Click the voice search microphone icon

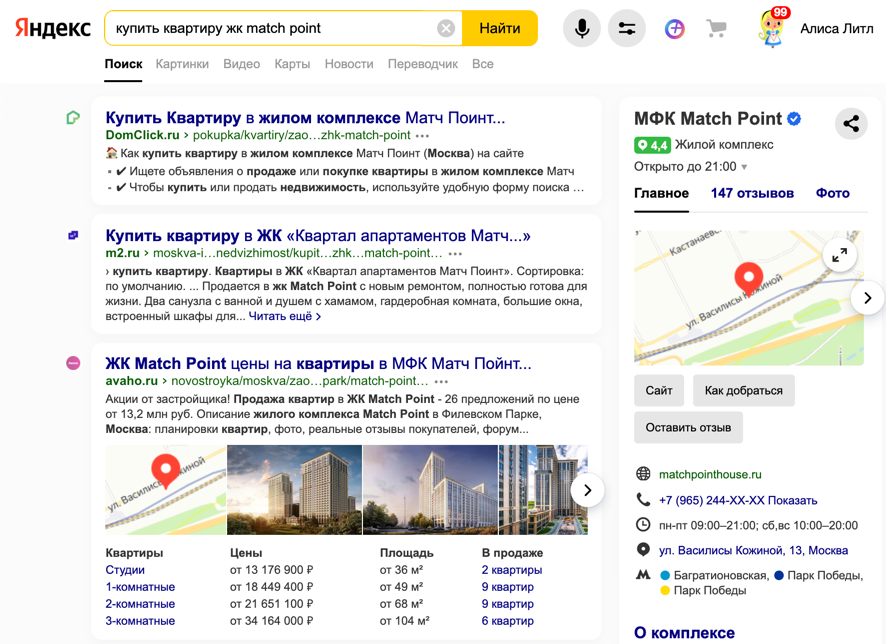point(581,29)
